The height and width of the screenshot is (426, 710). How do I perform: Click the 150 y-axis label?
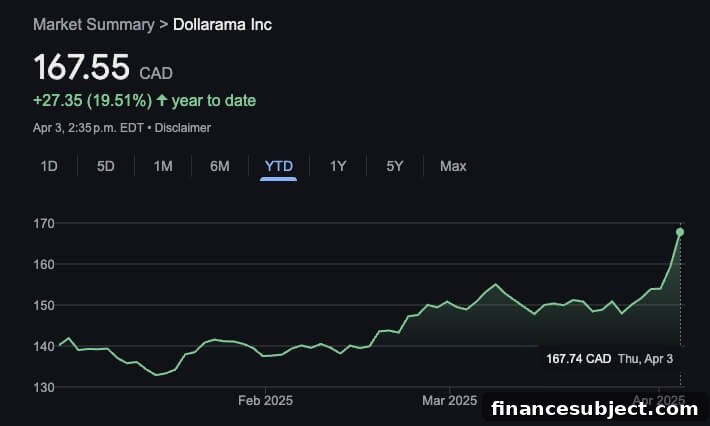44,305
